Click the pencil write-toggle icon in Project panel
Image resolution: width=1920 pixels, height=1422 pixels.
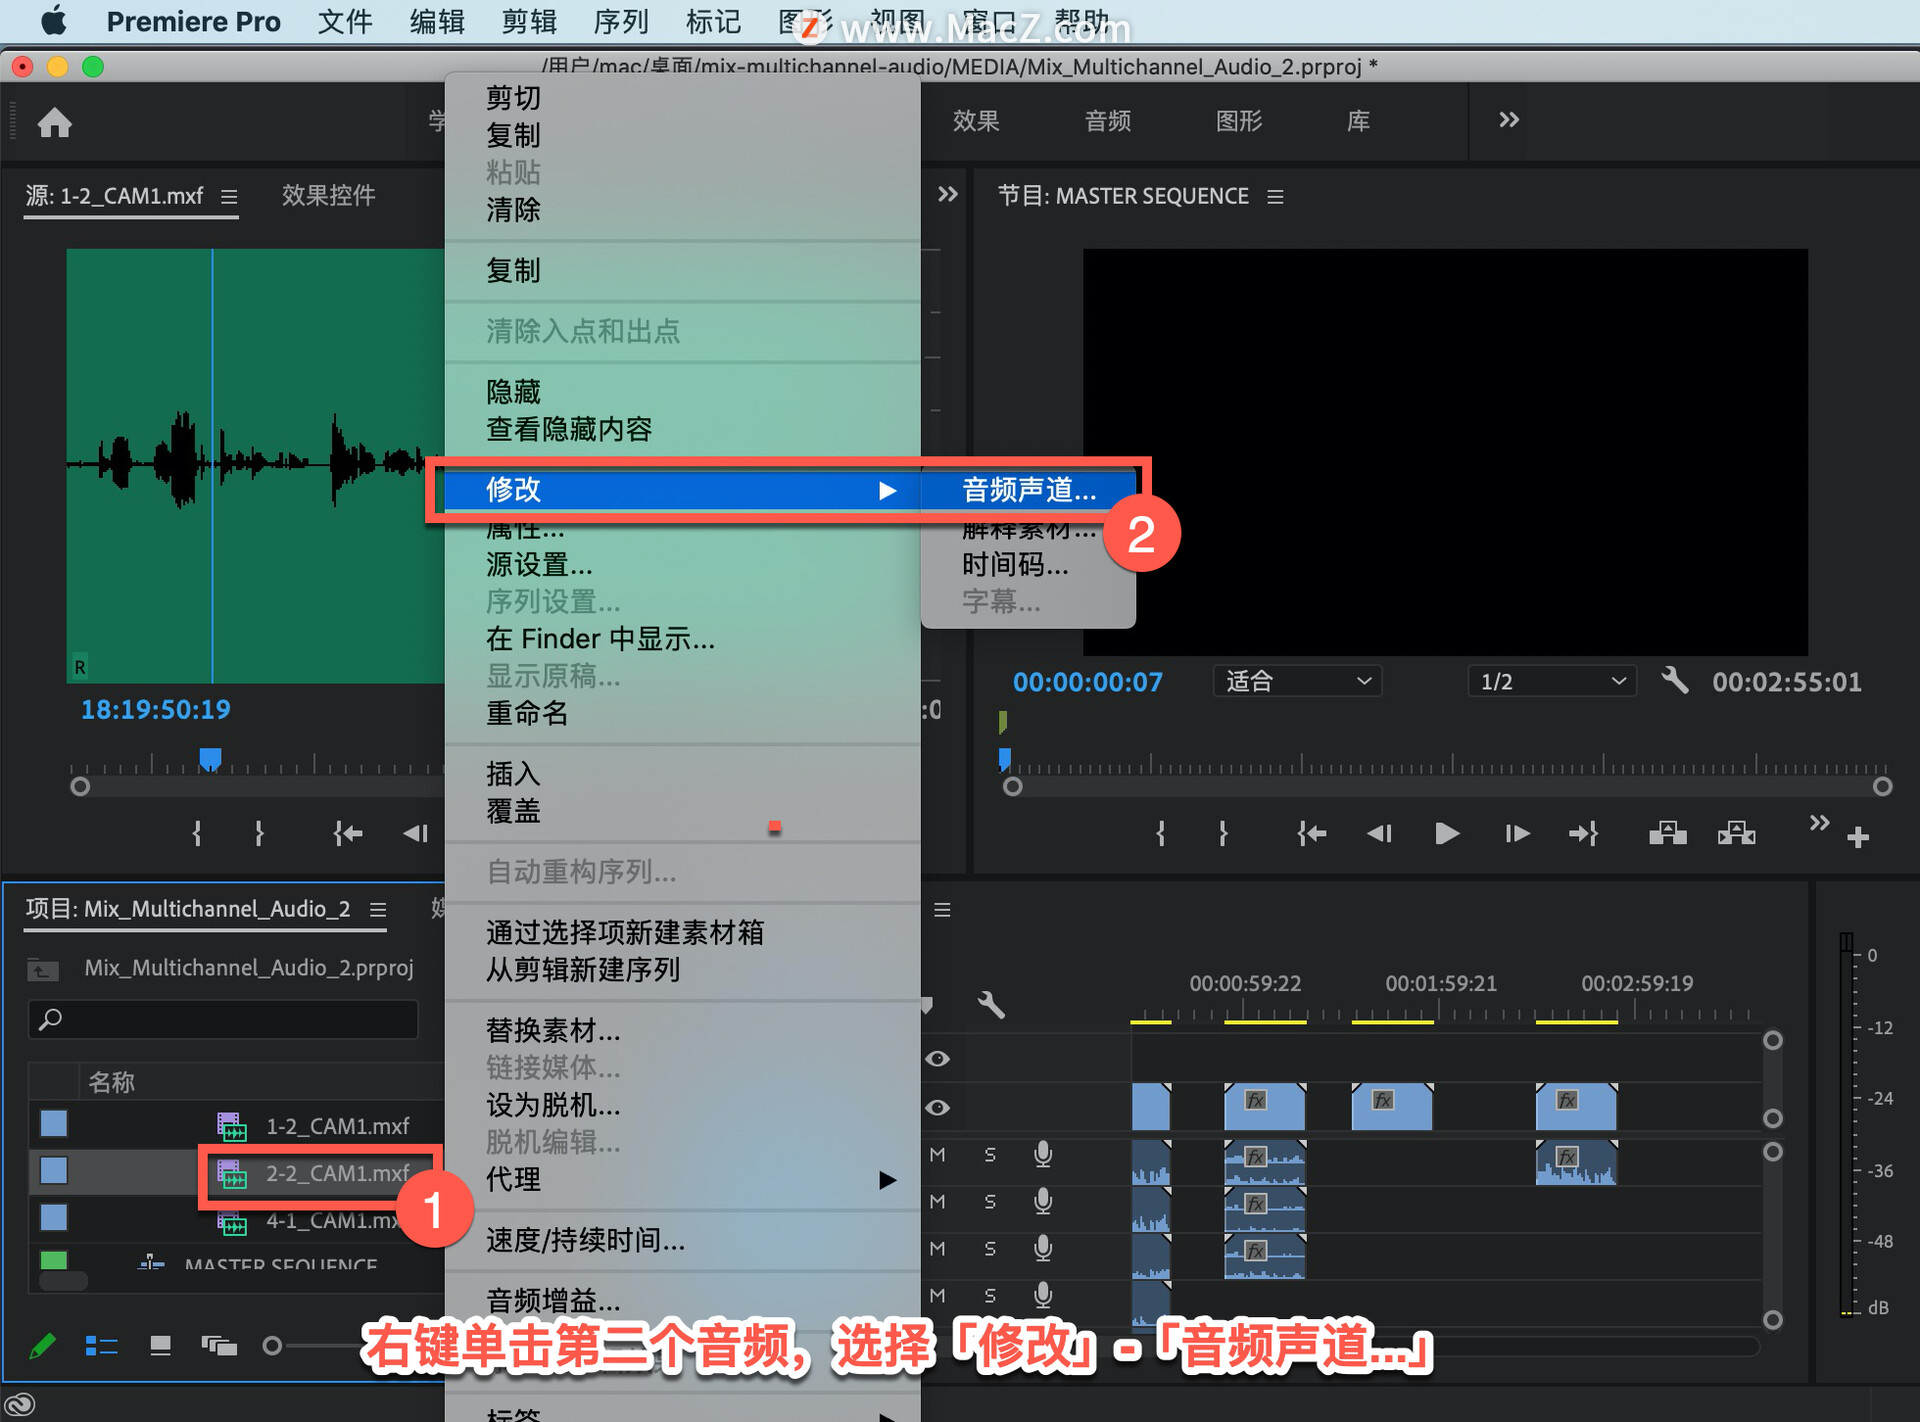coord(42,1346)
